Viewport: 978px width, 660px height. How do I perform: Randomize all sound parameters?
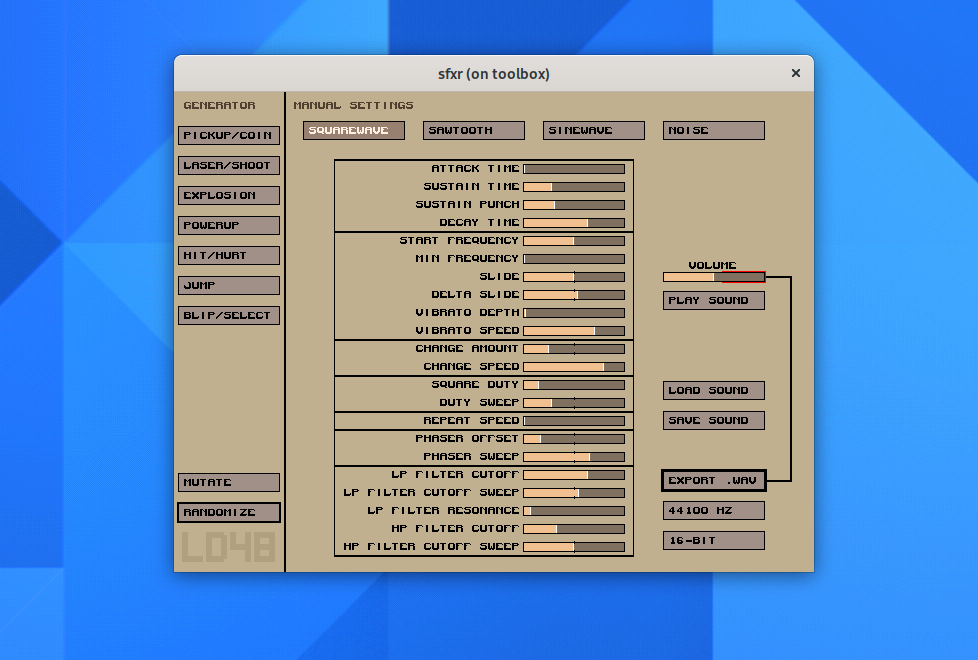click(x=229, y=513)
